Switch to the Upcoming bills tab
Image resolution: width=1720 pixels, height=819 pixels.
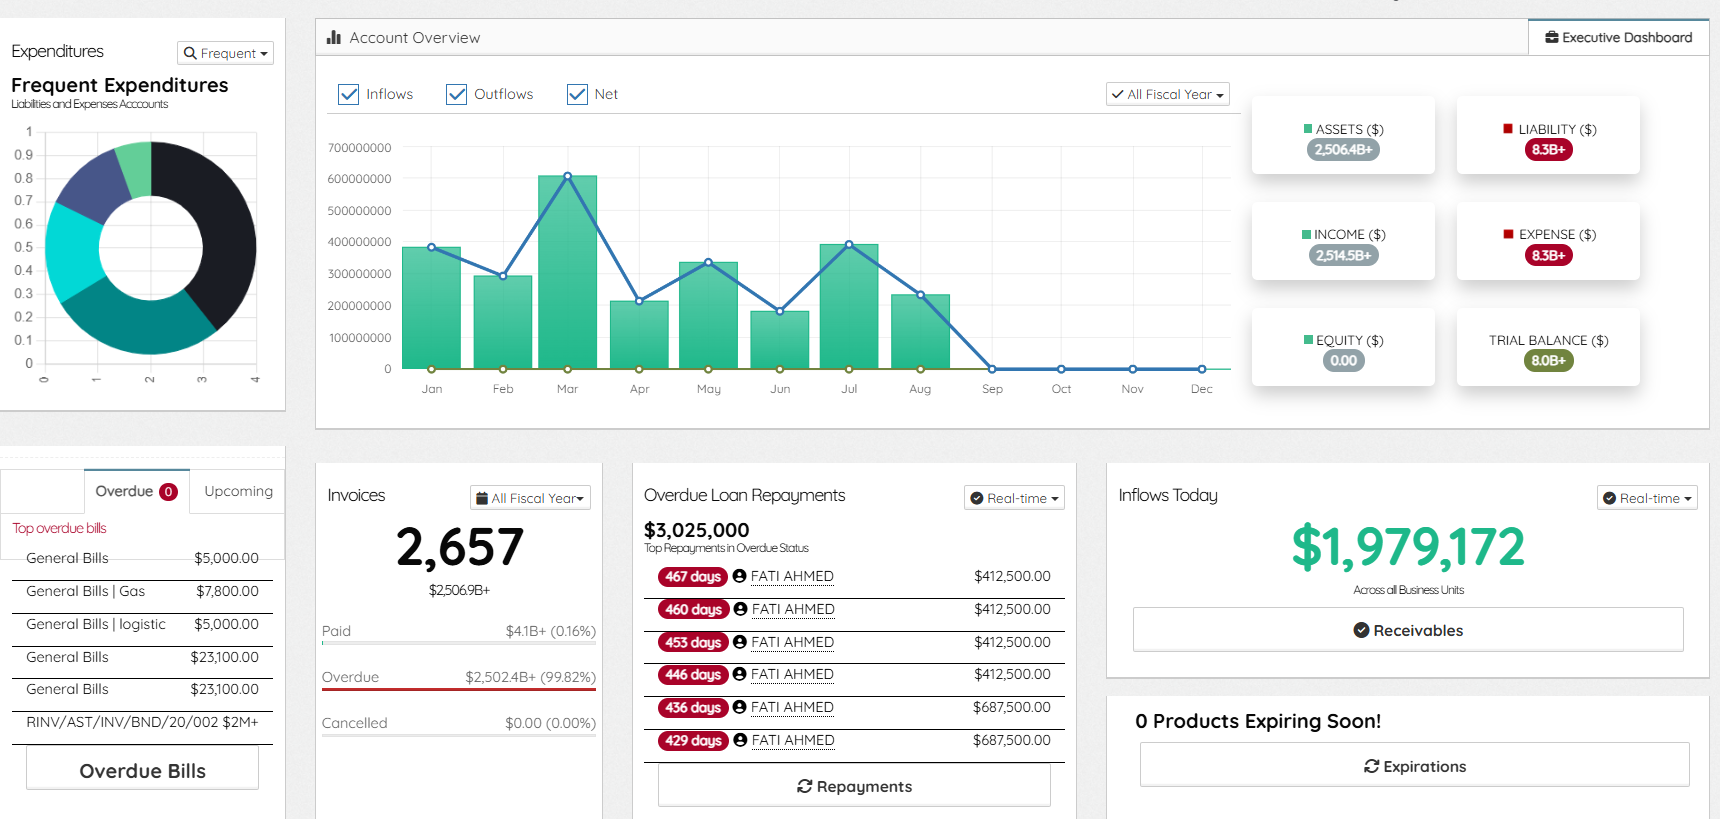[238, 491]
